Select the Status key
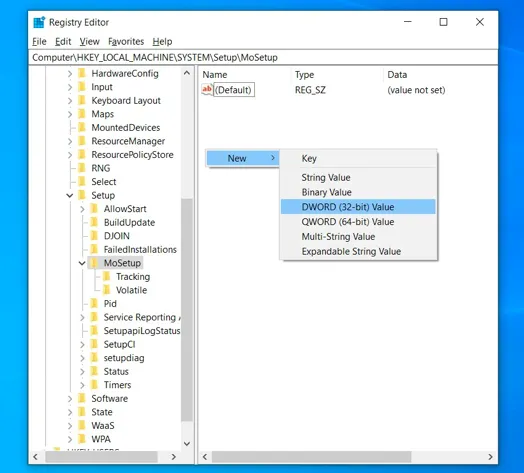Screen dimensions: 524x473 (116, 371)
